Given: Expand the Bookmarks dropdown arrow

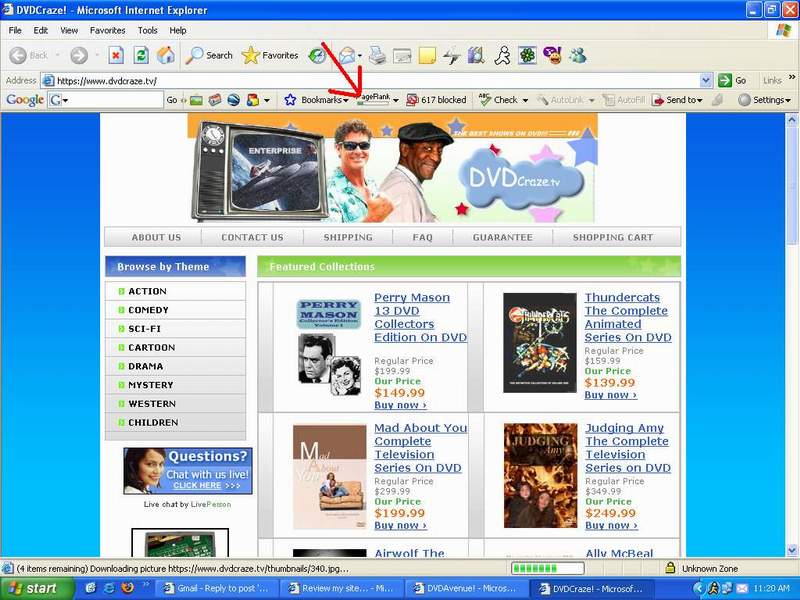Looking at the screenshot, I should coord(345,101).
